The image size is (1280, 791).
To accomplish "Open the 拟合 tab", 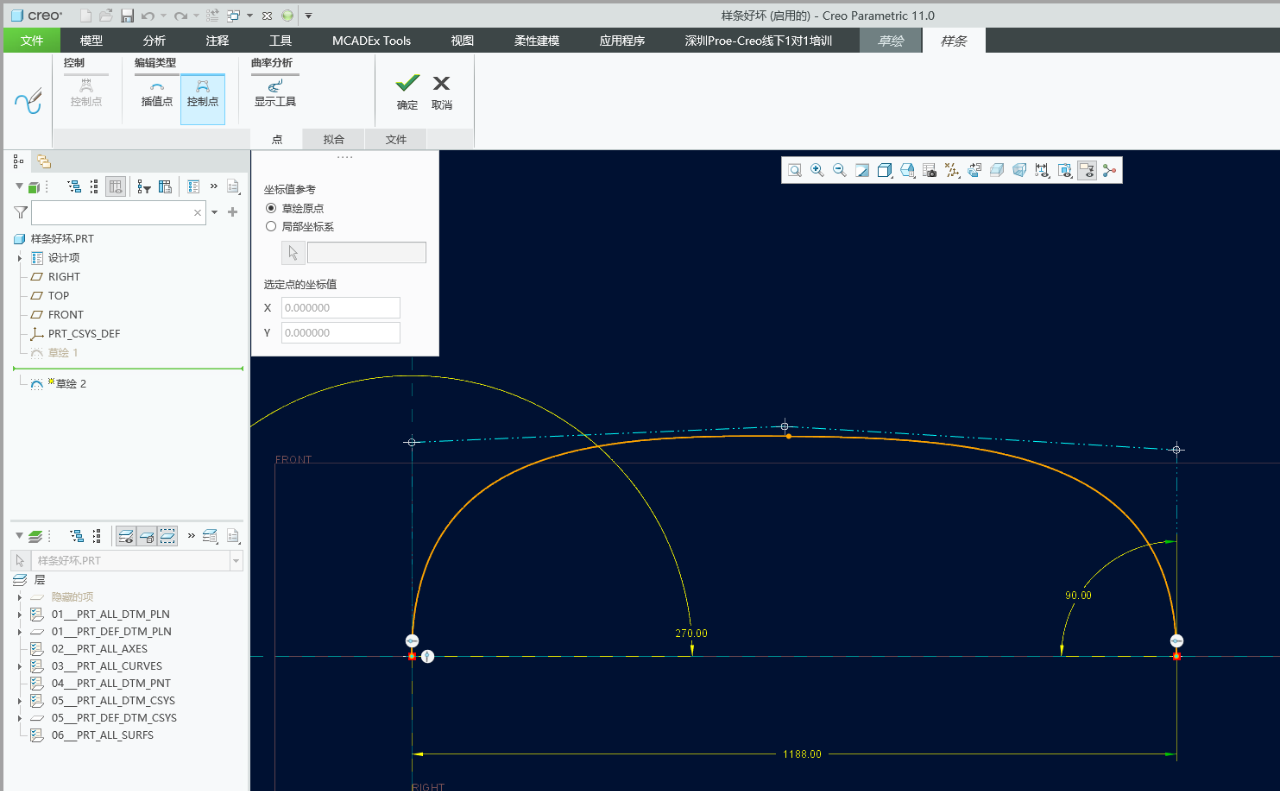I will click(334, 140).
